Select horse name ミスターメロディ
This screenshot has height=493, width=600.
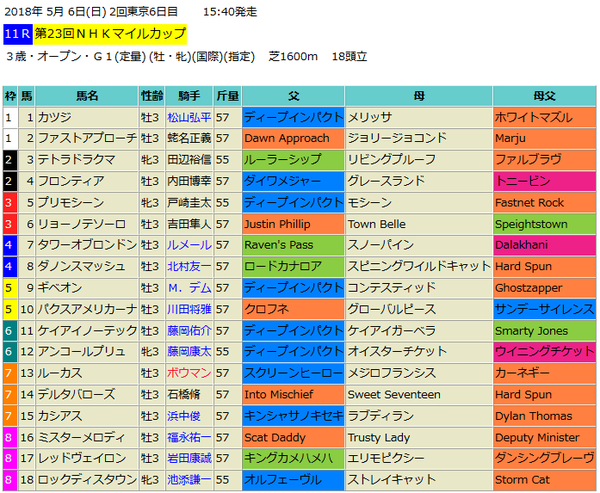82,437
